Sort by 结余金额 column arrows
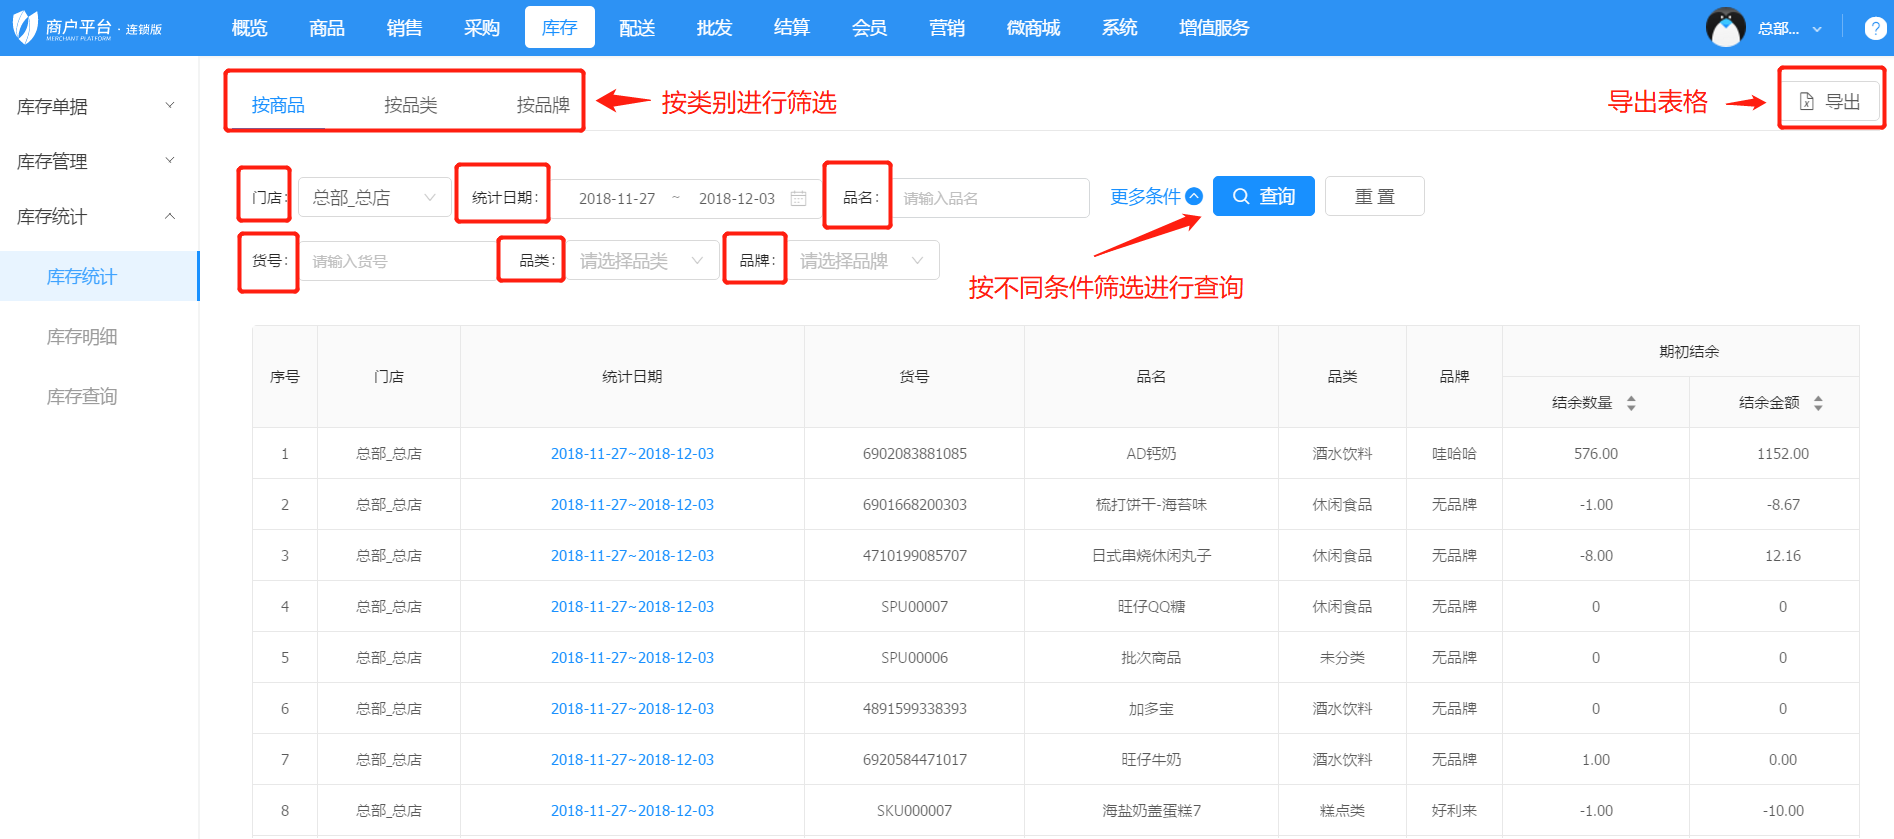 [1818, 403]
